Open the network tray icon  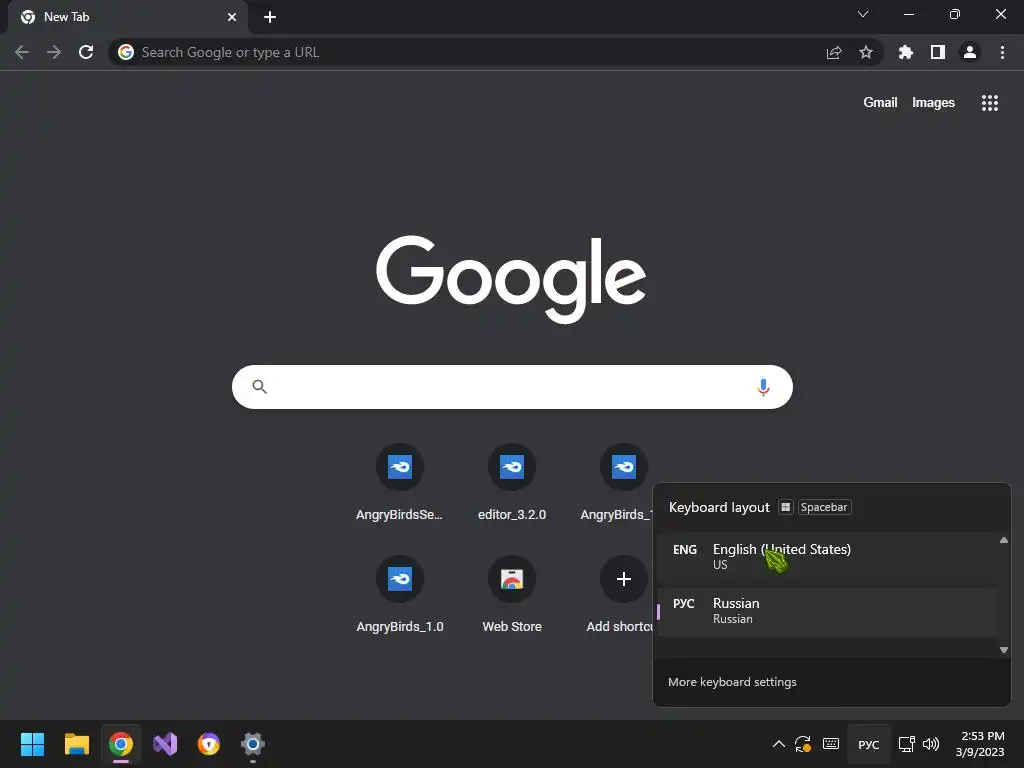[x=906, y=744]
